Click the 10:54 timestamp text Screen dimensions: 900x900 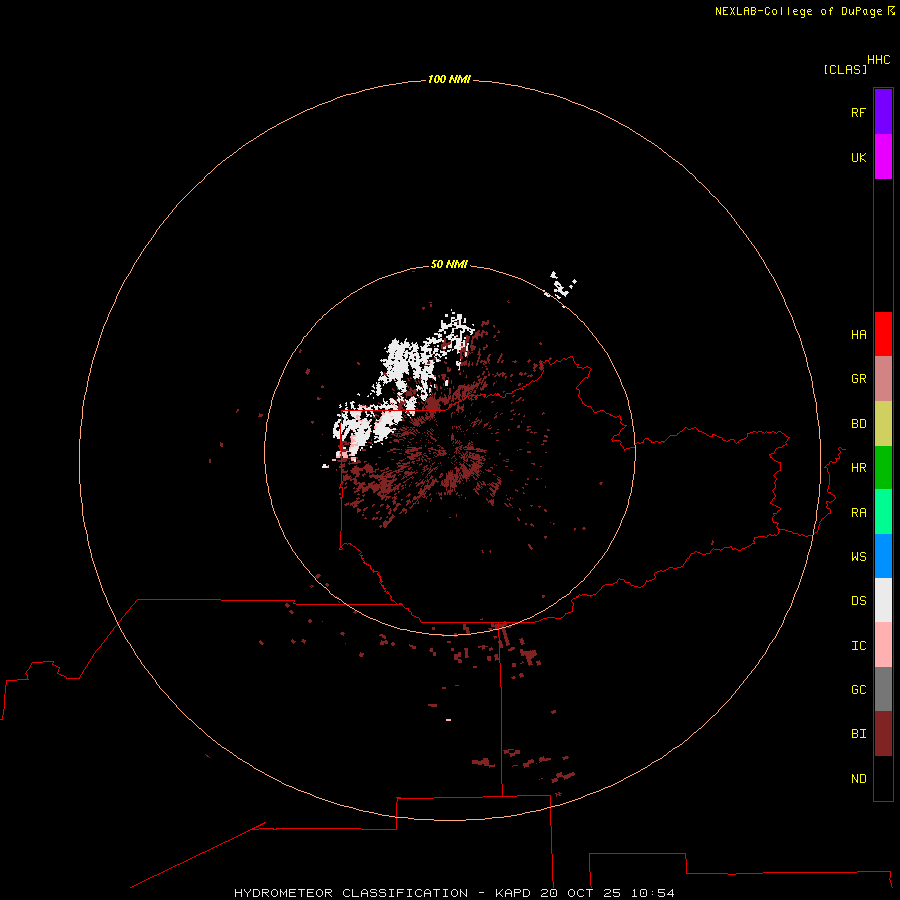coord(653,893)
